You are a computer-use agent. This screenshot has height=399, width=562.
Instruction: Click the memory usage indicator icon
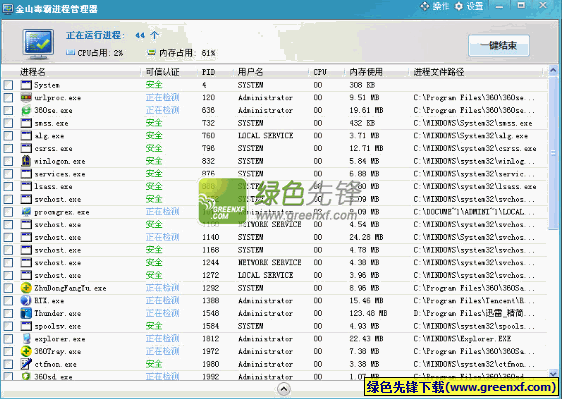point(151,53)
